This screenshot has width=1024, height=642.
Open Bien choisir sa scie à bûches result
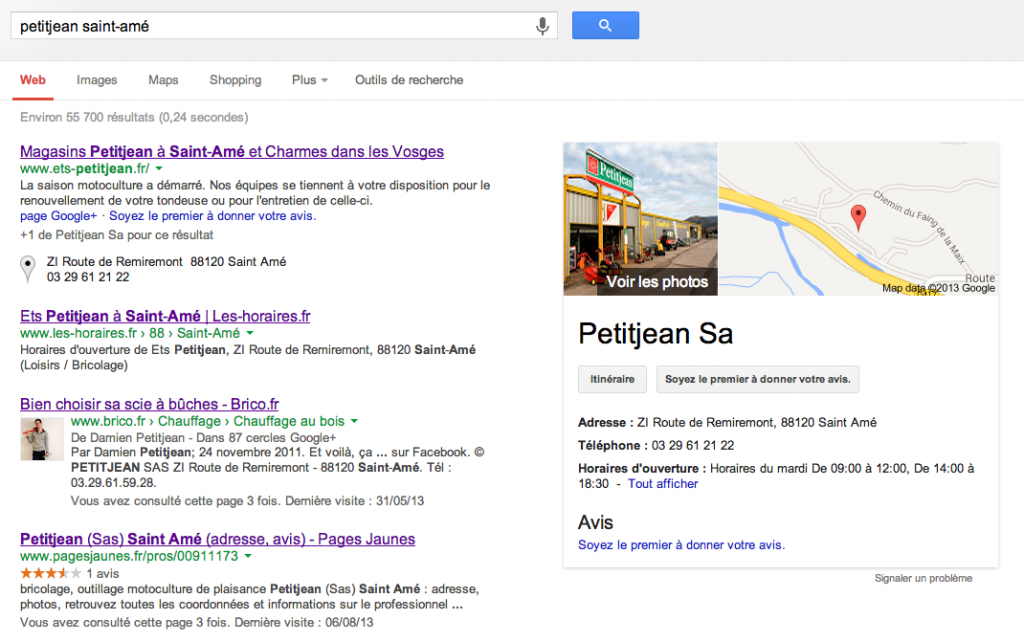[x=150, y=404]
